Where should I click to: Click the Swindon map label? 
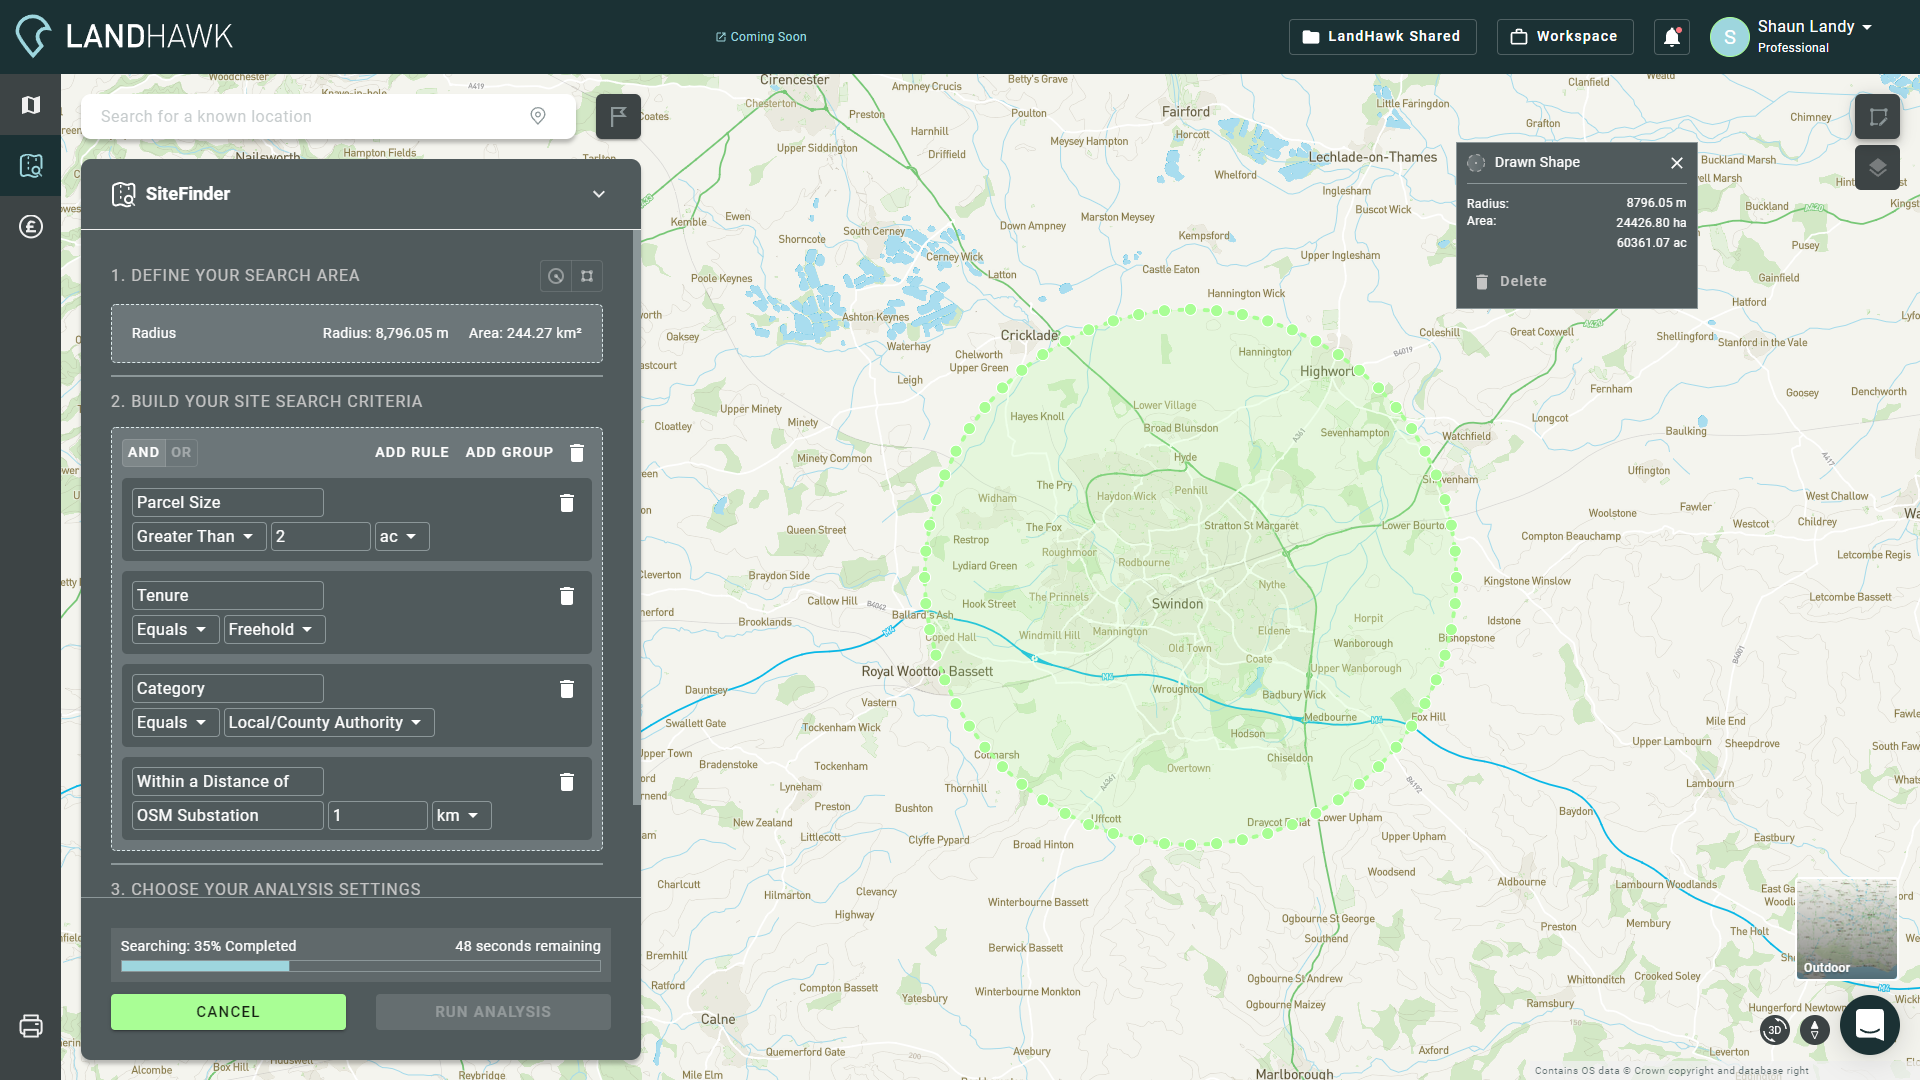pos(1177,604)
